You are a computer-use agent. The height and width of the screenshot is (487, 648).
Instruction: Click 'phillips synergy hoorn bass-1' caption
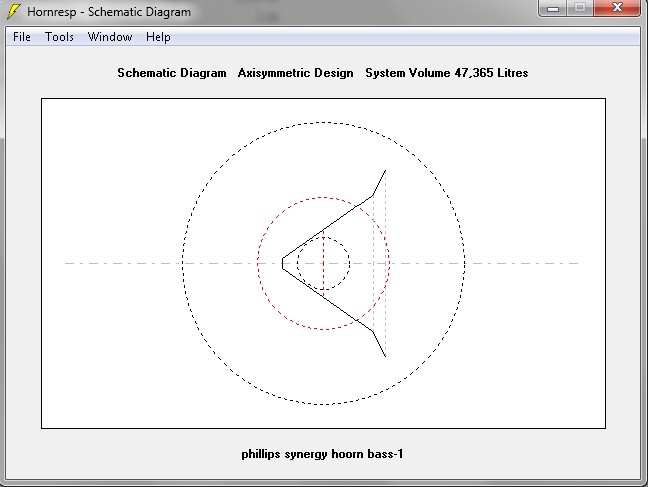pos(322,454)
